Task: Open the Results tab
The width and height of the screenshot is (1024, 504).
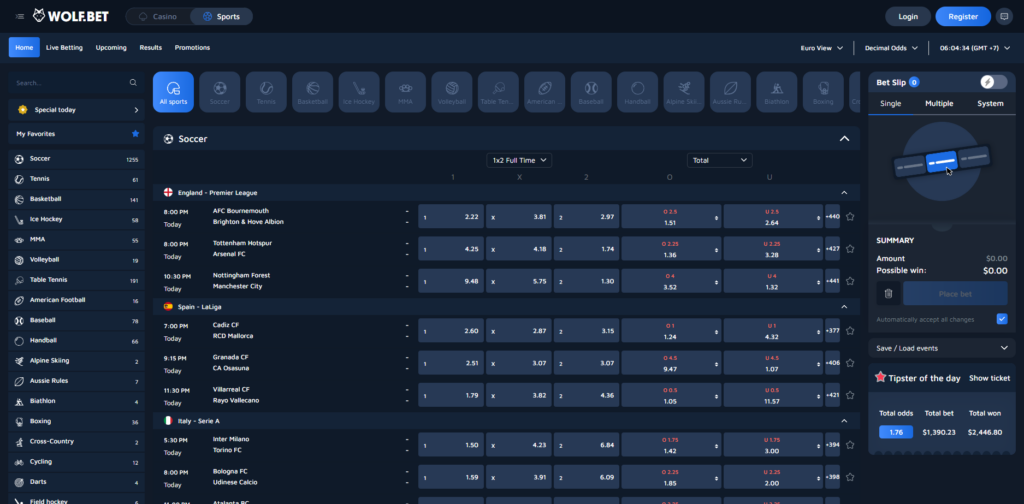Action: click(x=151, y=48)
